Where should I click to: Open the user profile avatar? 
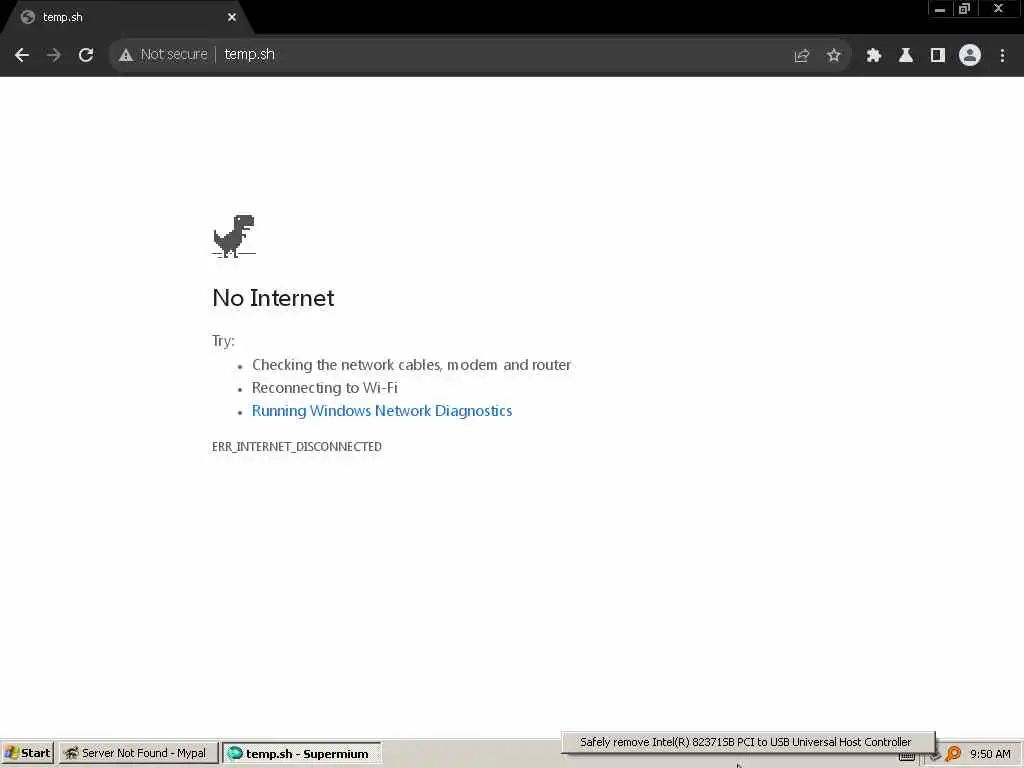[x=970, y=56]
